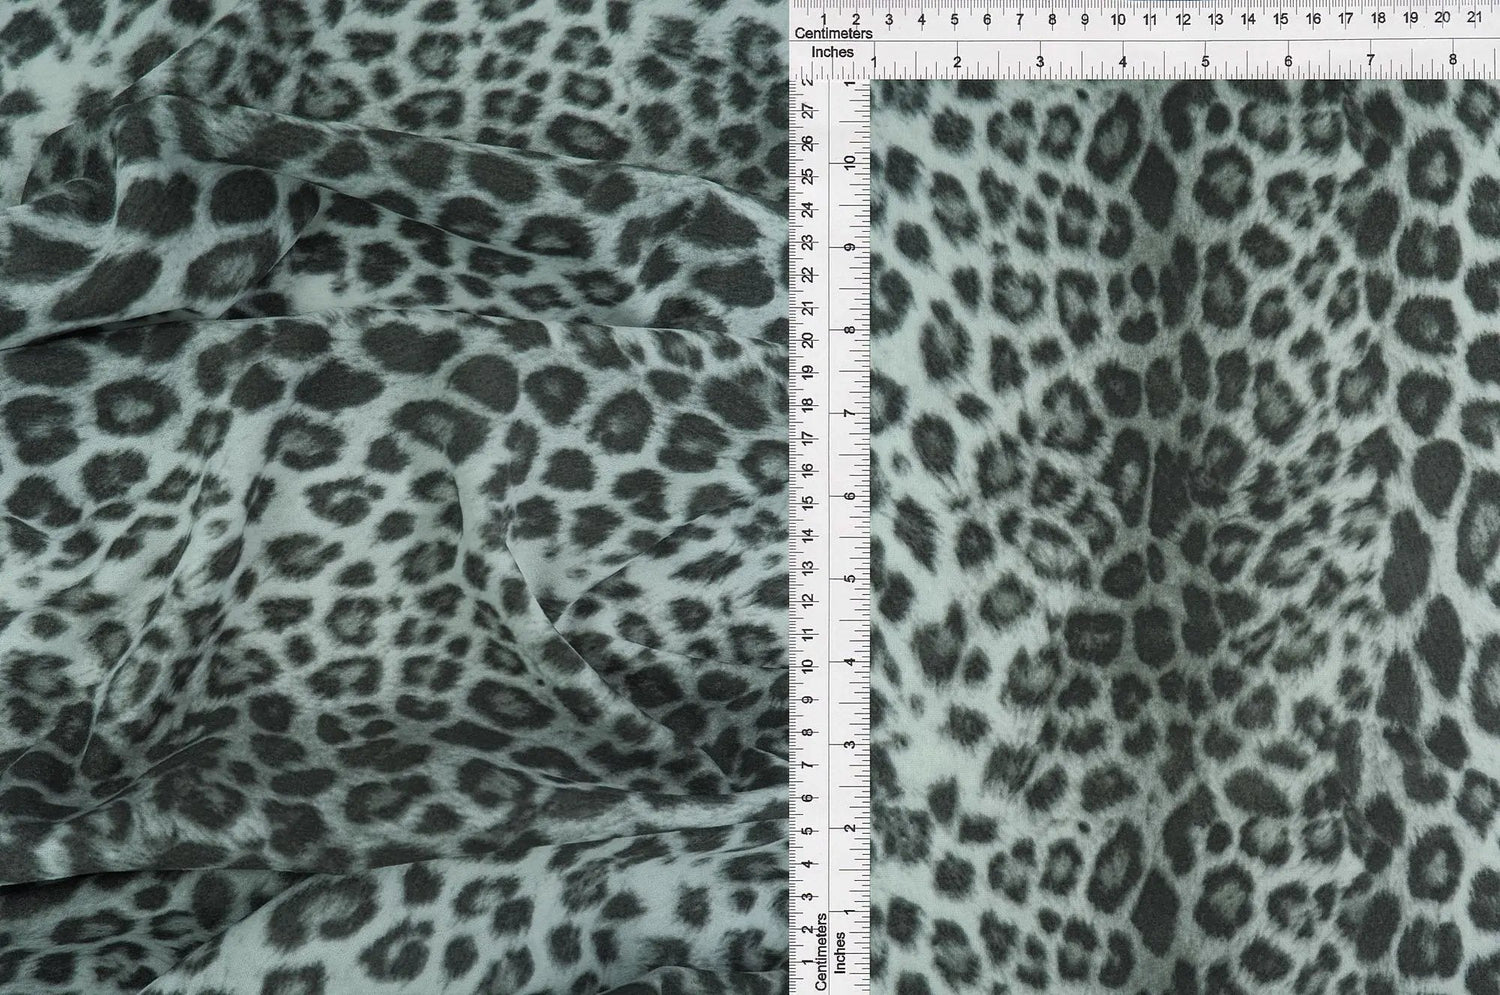1500x995 pixels.
Task: Click the 1 inch mark on the top ruler
Action: click(x=875, y=62)
